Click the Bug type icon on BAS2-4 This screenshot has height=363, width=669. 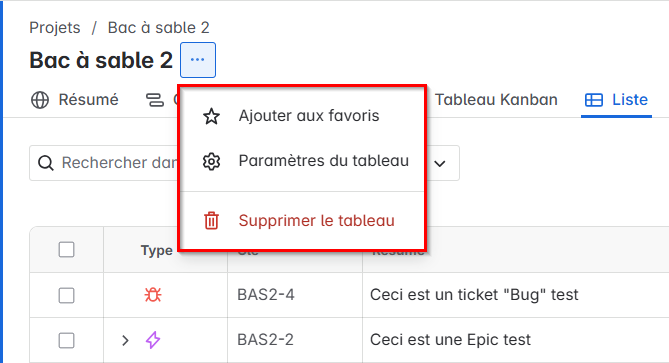point(153,295)
